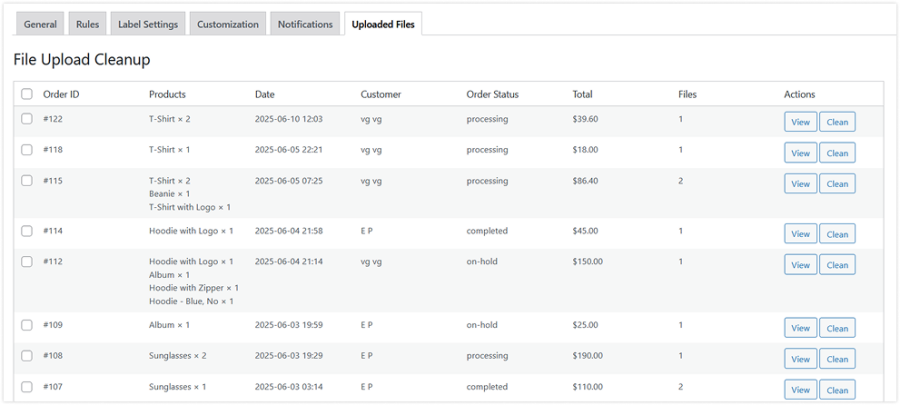Click the Order ID column header
Screen dimensions: 900x405
pyautogui.click(x=61, y=95)
